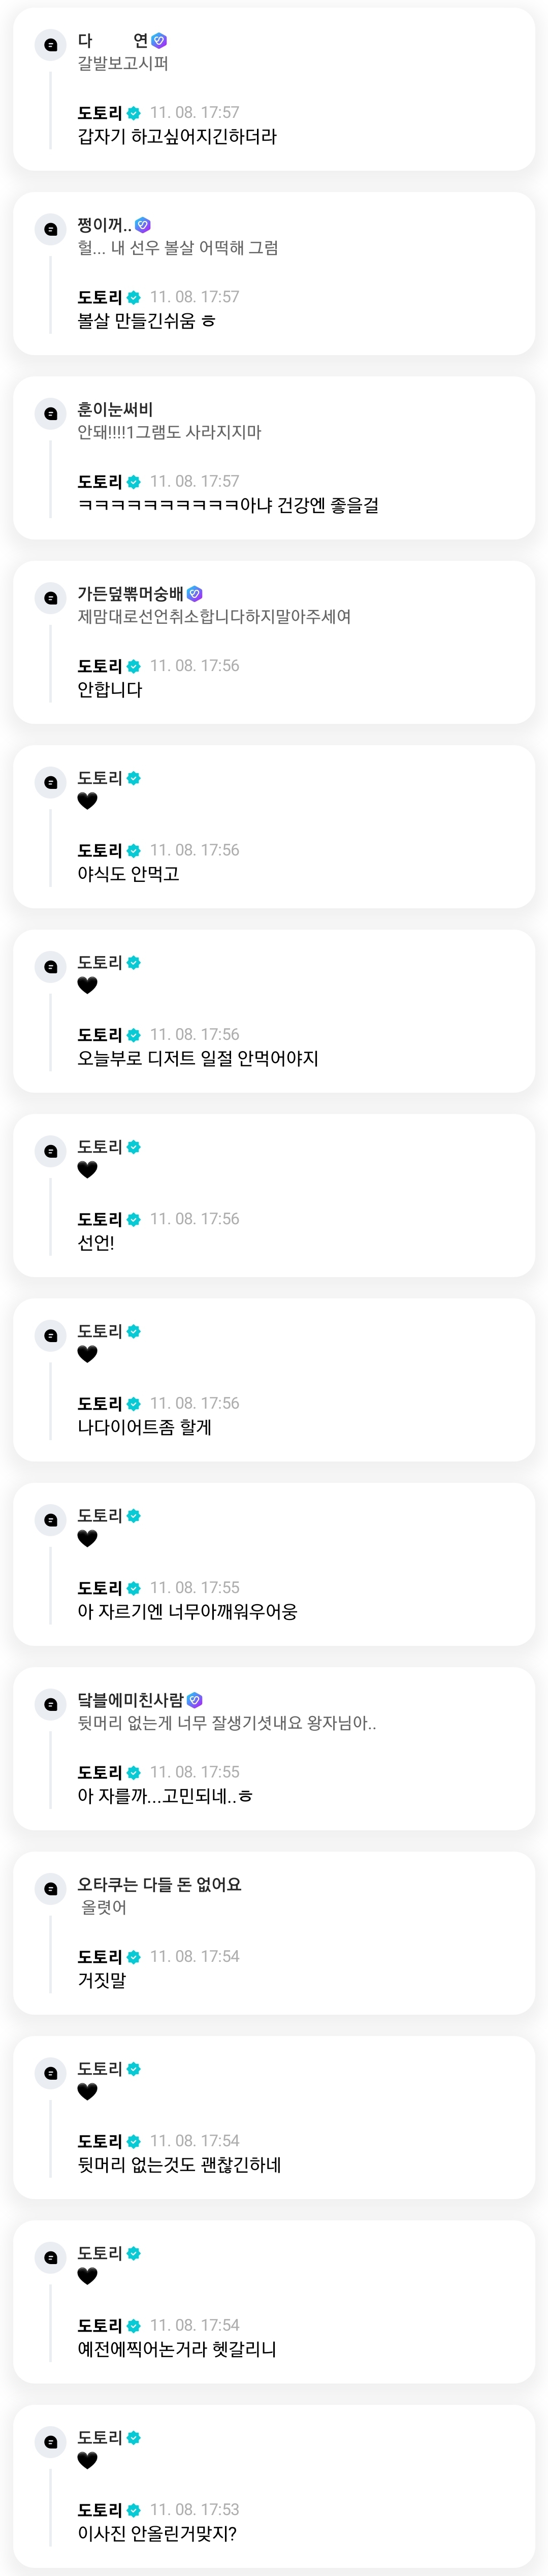Tap the black heart above 이사진 안올린거맞지?

pyautogui.click(x=88, y=2461)
